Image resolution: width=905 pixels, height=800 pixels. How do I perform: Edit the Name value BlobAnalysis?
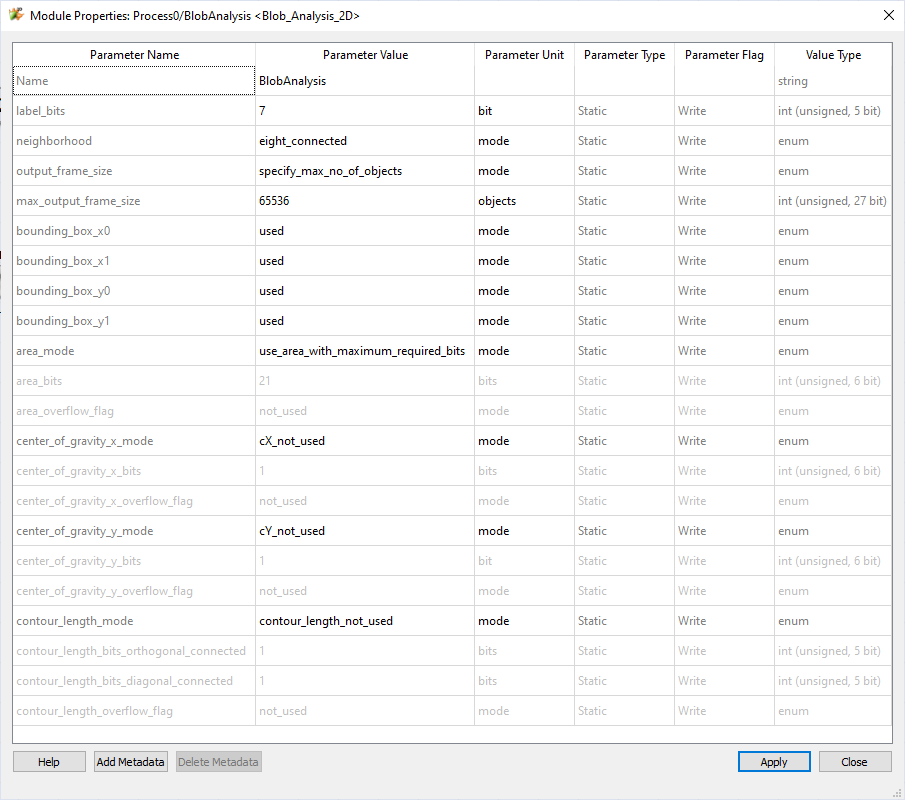364,81
